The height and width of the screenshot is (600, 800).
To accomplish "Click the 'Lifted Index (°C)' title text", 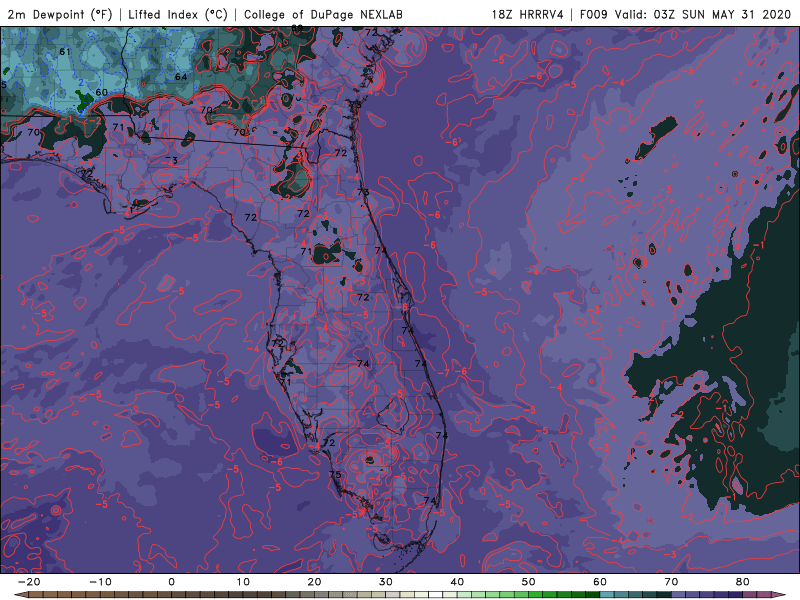I will coord(178,14).
